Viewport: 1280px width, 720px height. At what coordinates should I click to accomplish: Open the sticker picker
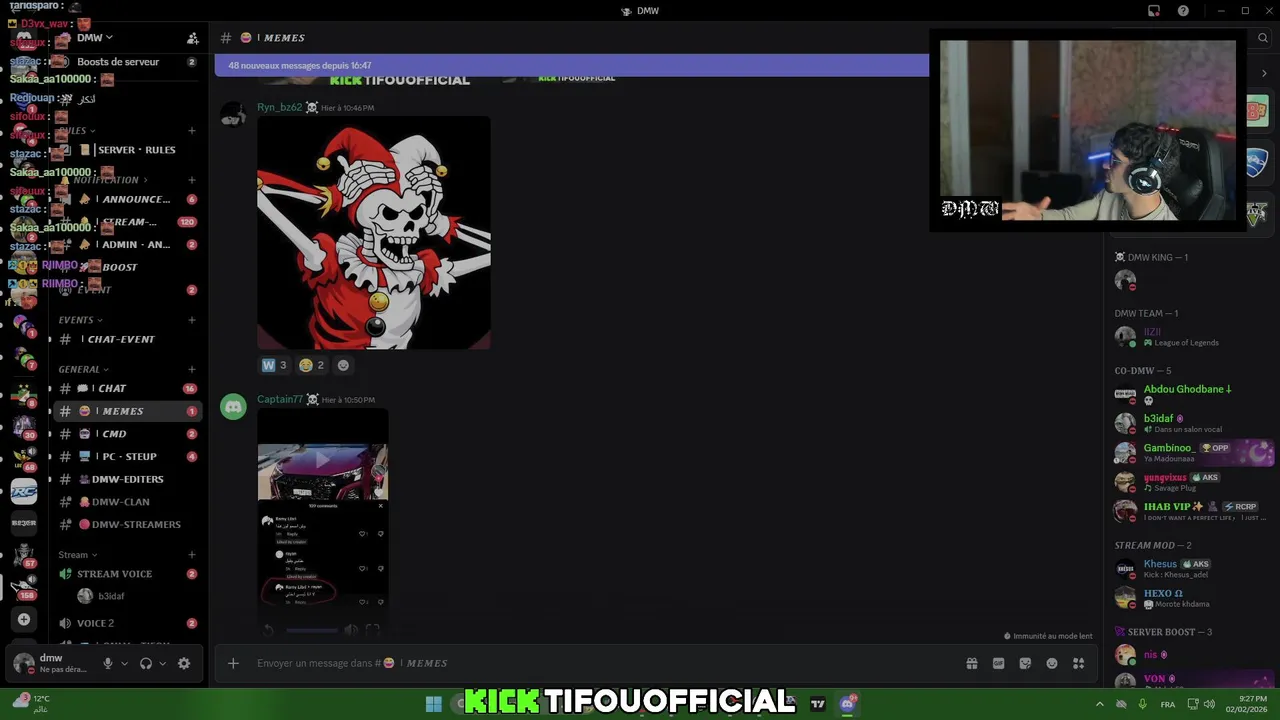pyautogui.click(x=1025, y=663)
